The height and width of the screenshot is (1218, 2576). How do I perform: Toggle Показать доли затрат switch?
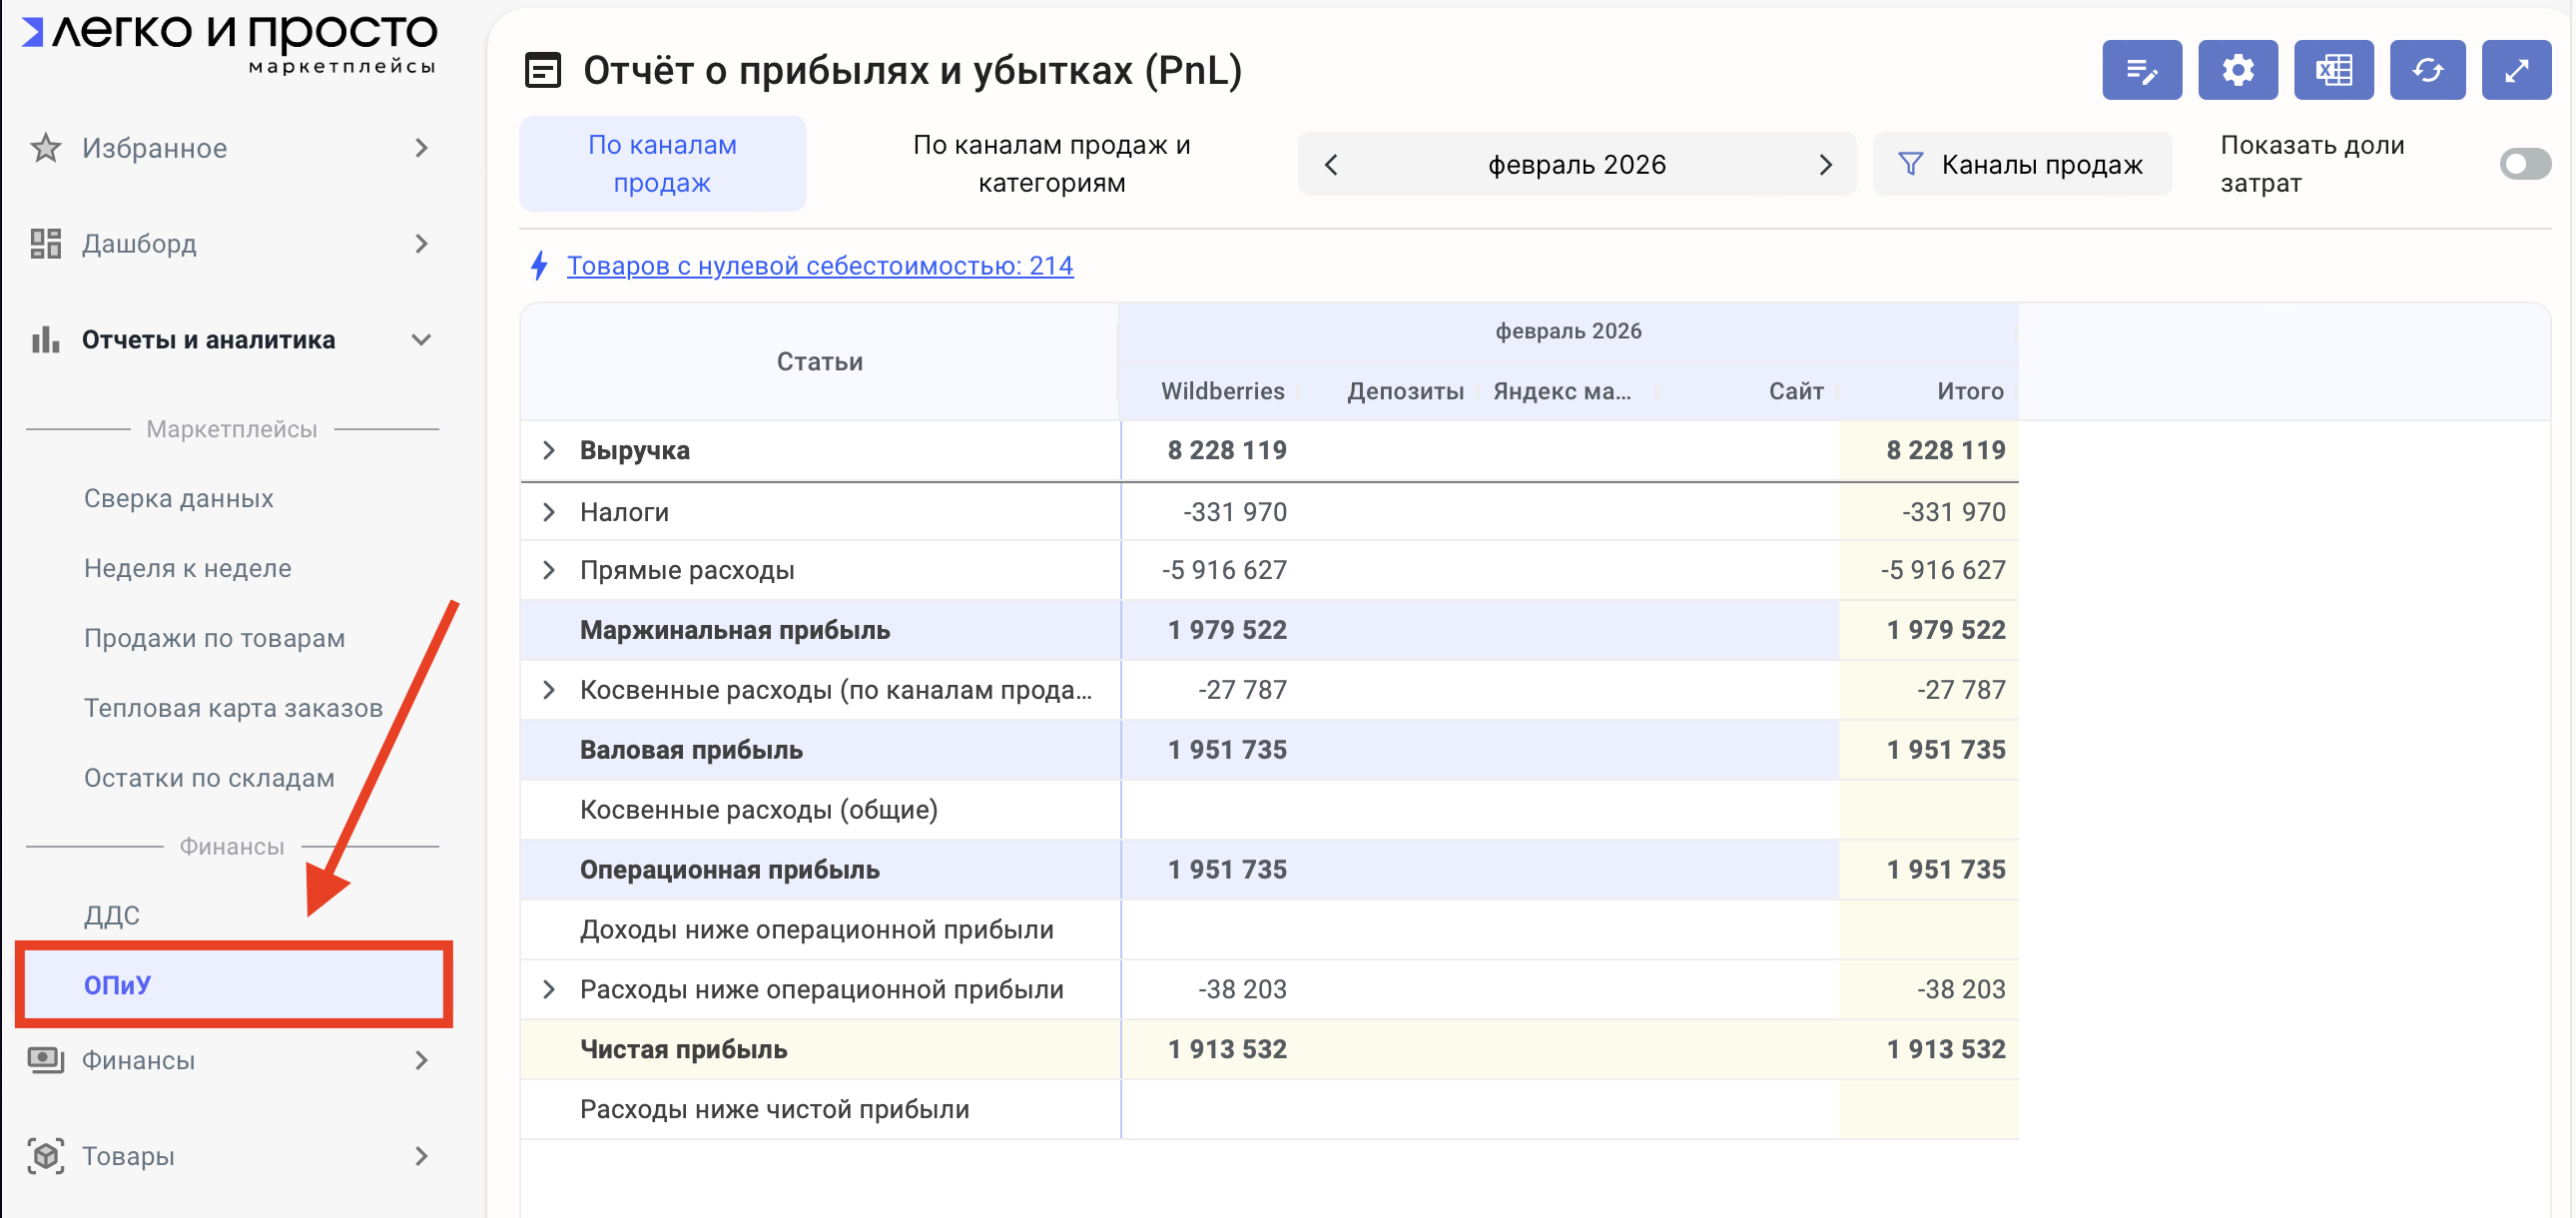pos(2524,164)
